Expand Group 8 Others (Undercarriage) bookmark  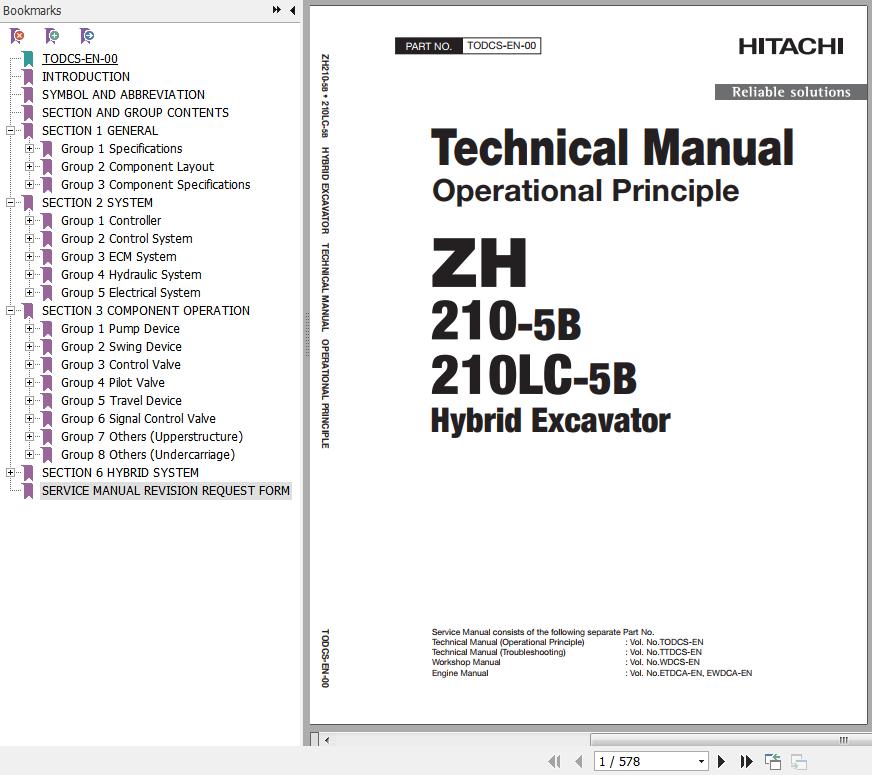(29, 455)
